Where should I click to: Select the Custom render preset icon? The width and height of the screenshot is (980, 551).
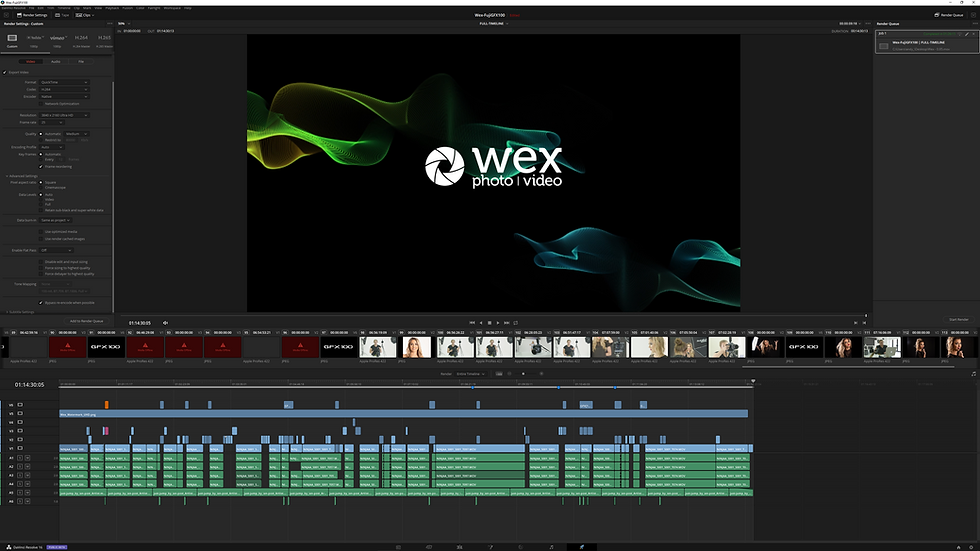pyautogui.click(x=12, y=38)
